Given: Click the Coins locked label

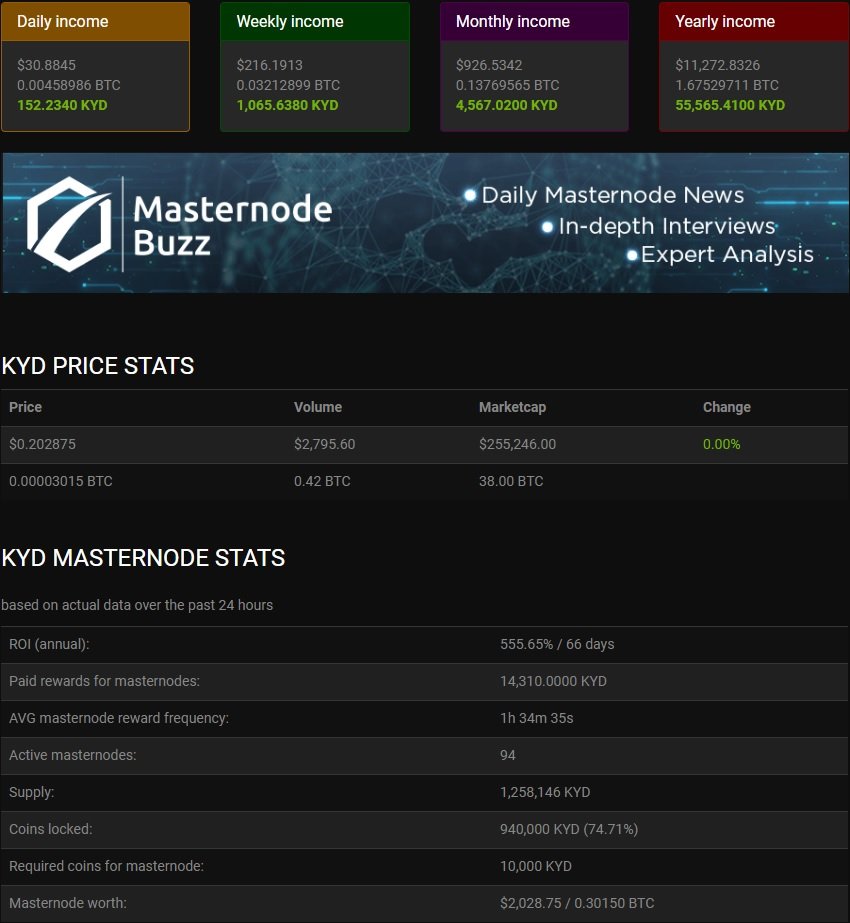Looking at the screenshot, I should tap(51, 830).
